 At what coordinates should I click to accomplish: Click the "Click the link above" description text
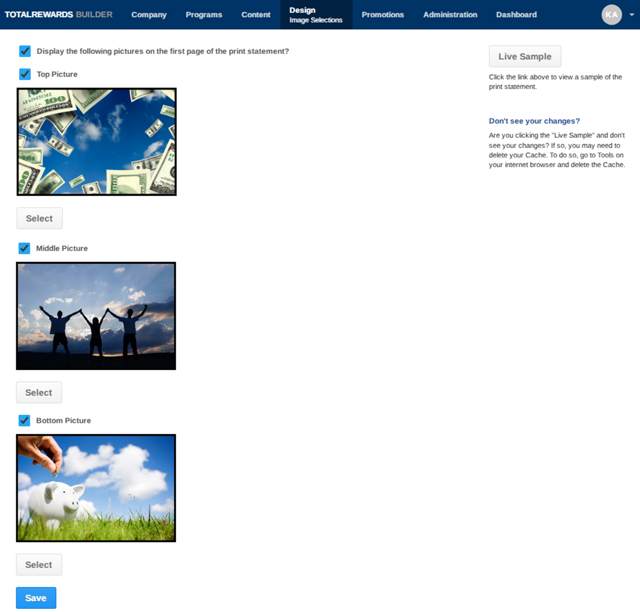(x=556, y=82)
